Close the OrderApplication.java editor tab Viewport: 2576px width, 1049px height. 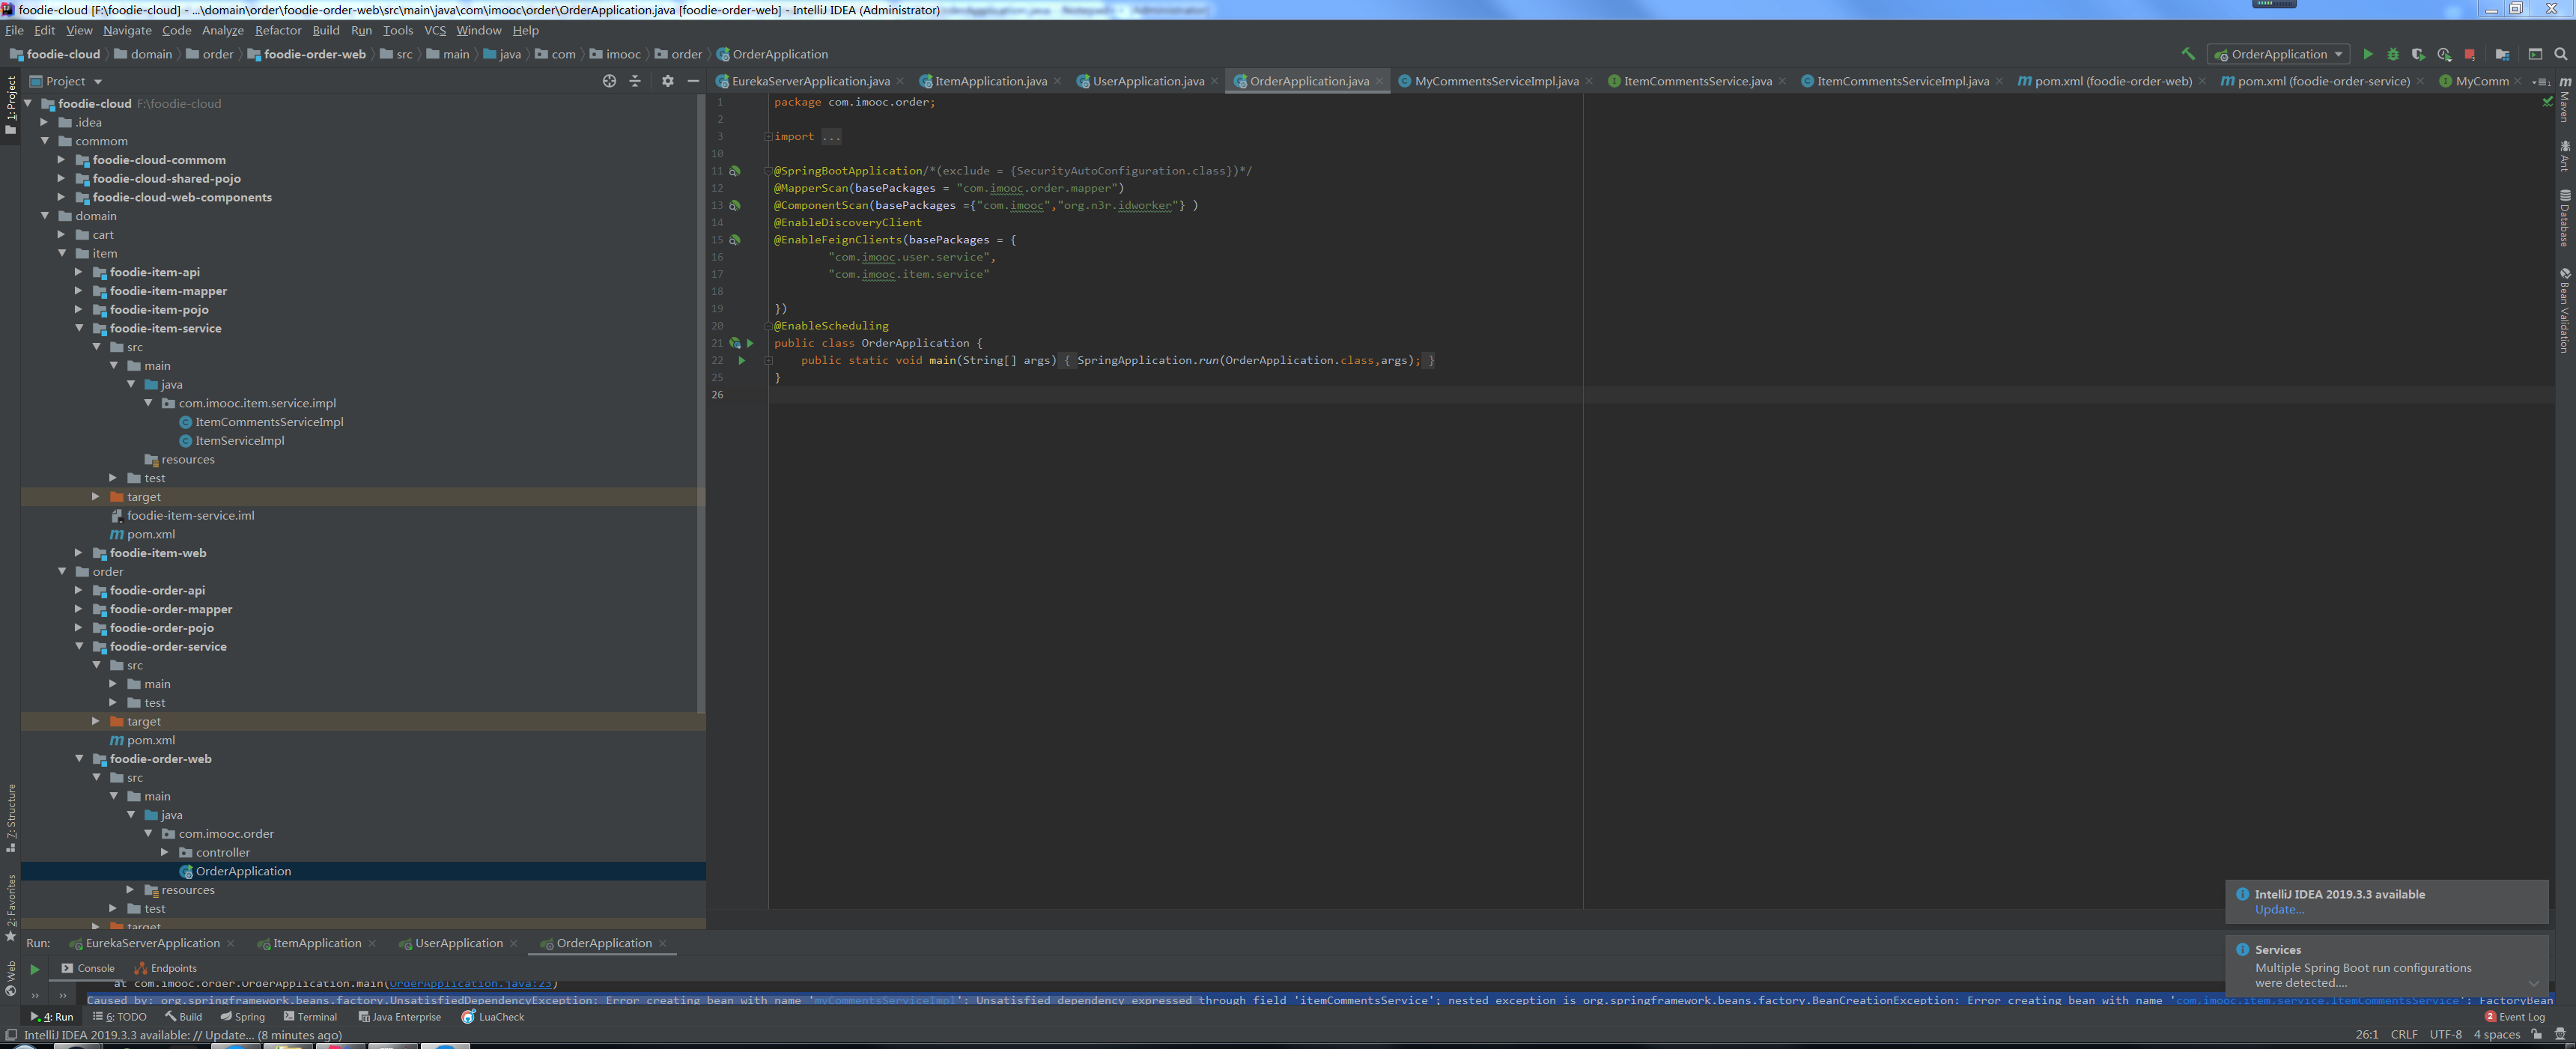[1379, 81]
